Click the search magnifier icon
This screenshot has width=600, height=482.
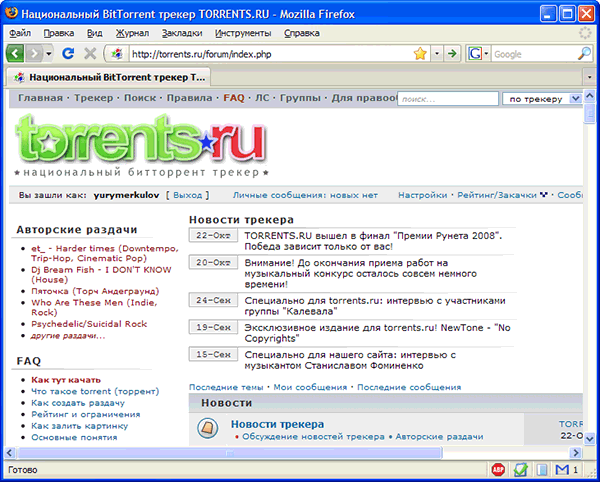pos(584,54)
